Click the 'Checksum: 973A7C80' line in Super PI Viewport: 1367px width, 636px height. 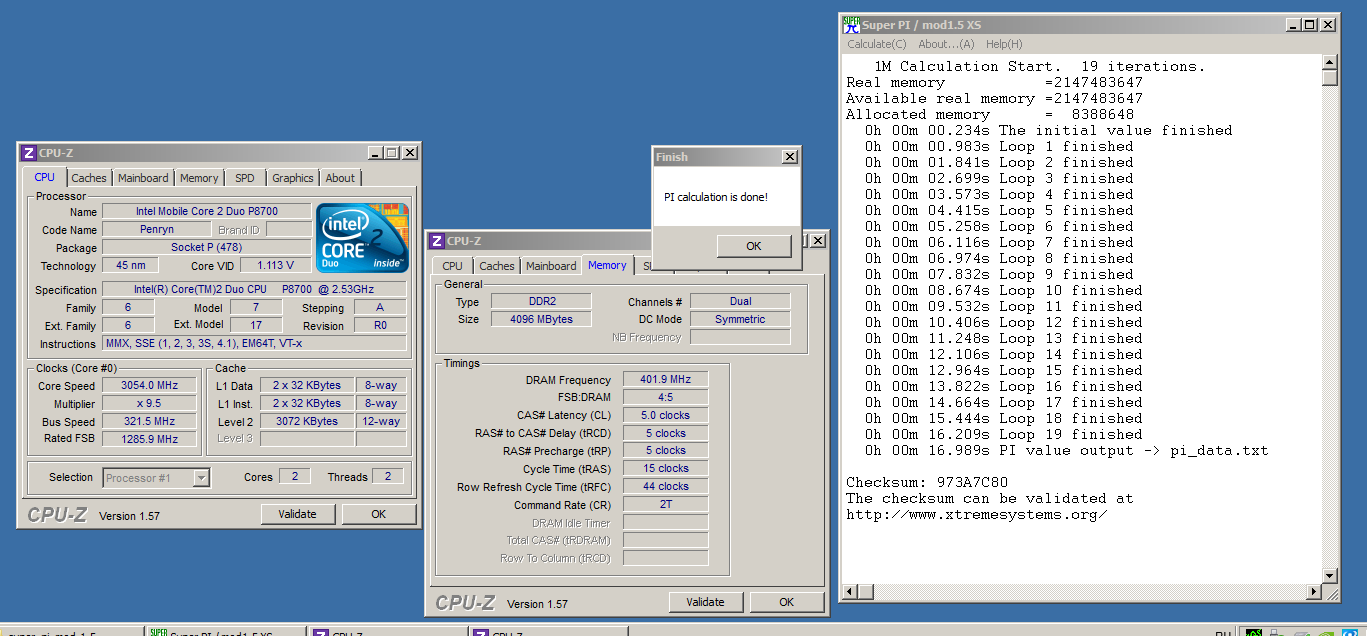pos(929,483)
